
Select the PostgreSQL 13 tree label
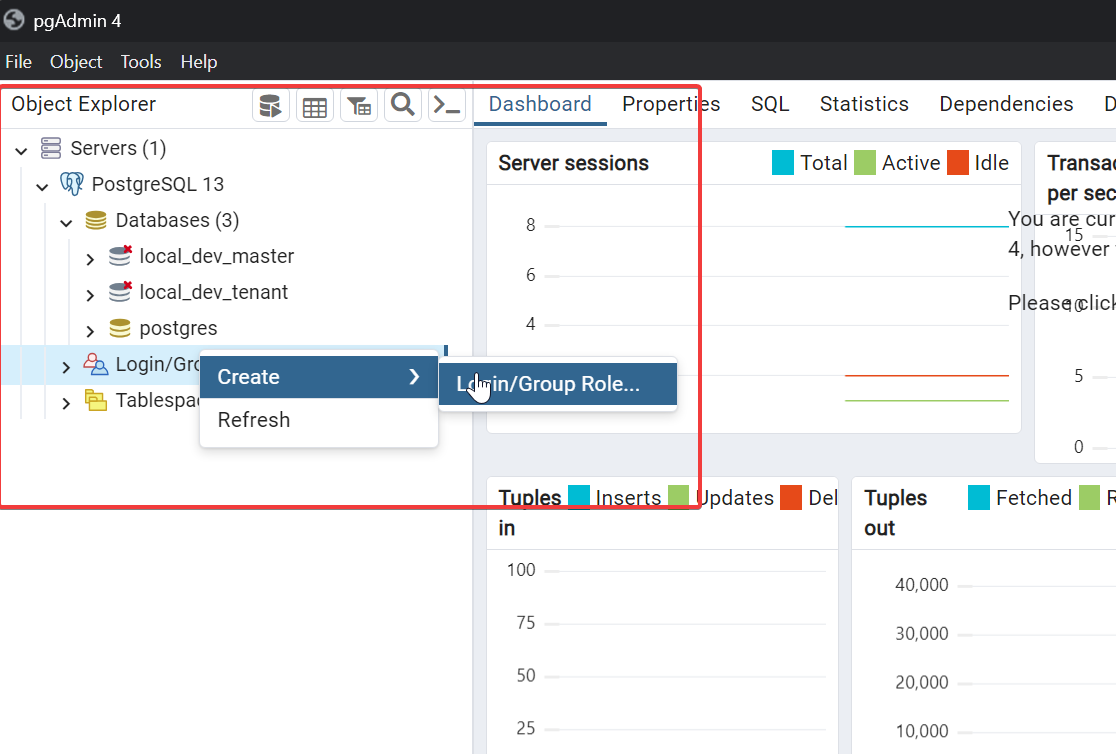tap(158, 184)
